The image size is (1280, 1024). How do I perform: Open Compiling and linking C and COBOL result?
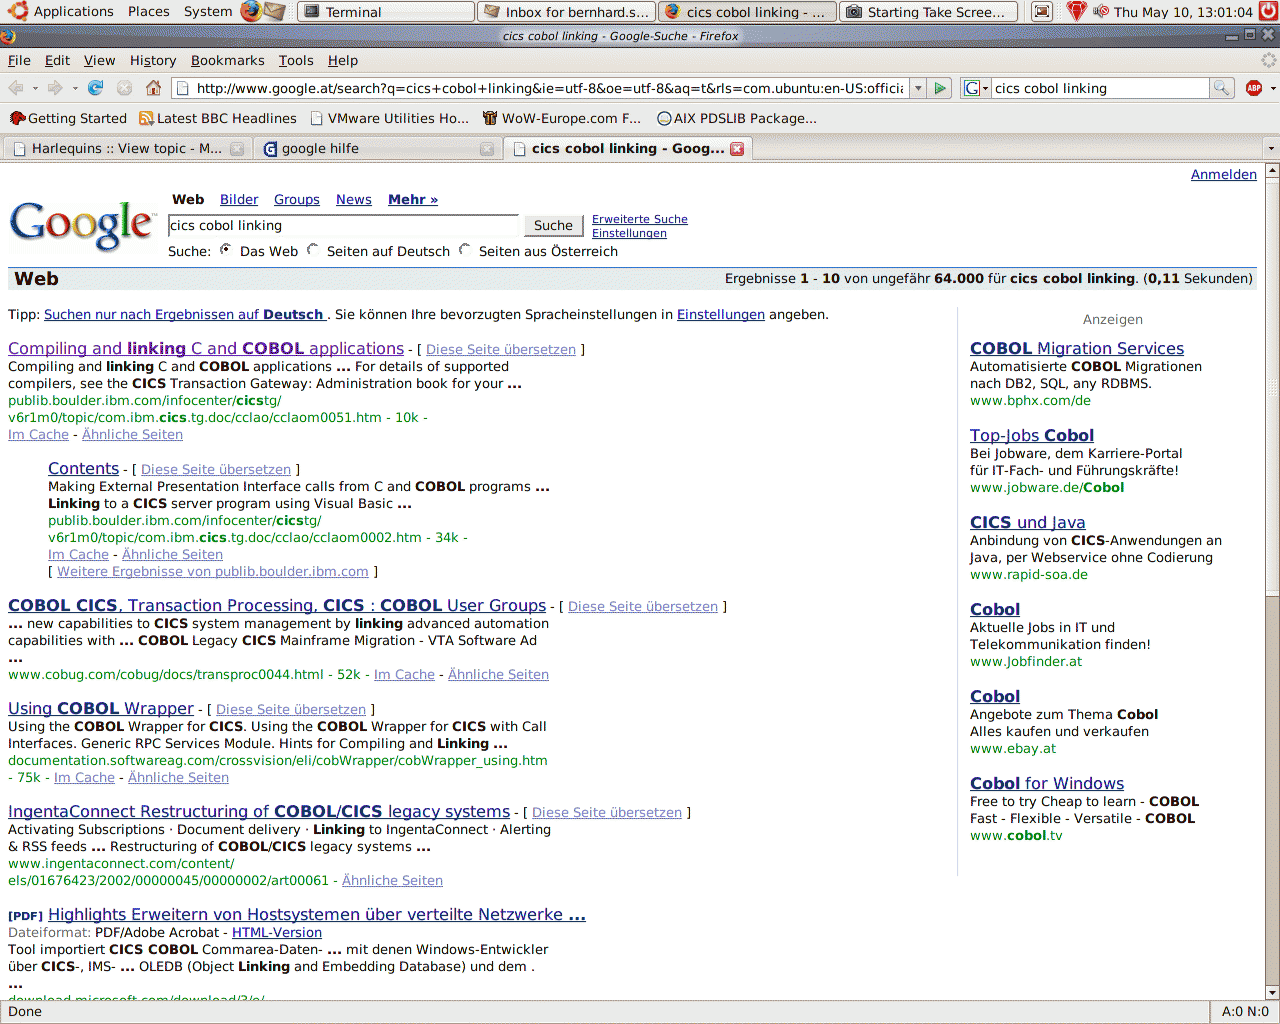[206, 348]
